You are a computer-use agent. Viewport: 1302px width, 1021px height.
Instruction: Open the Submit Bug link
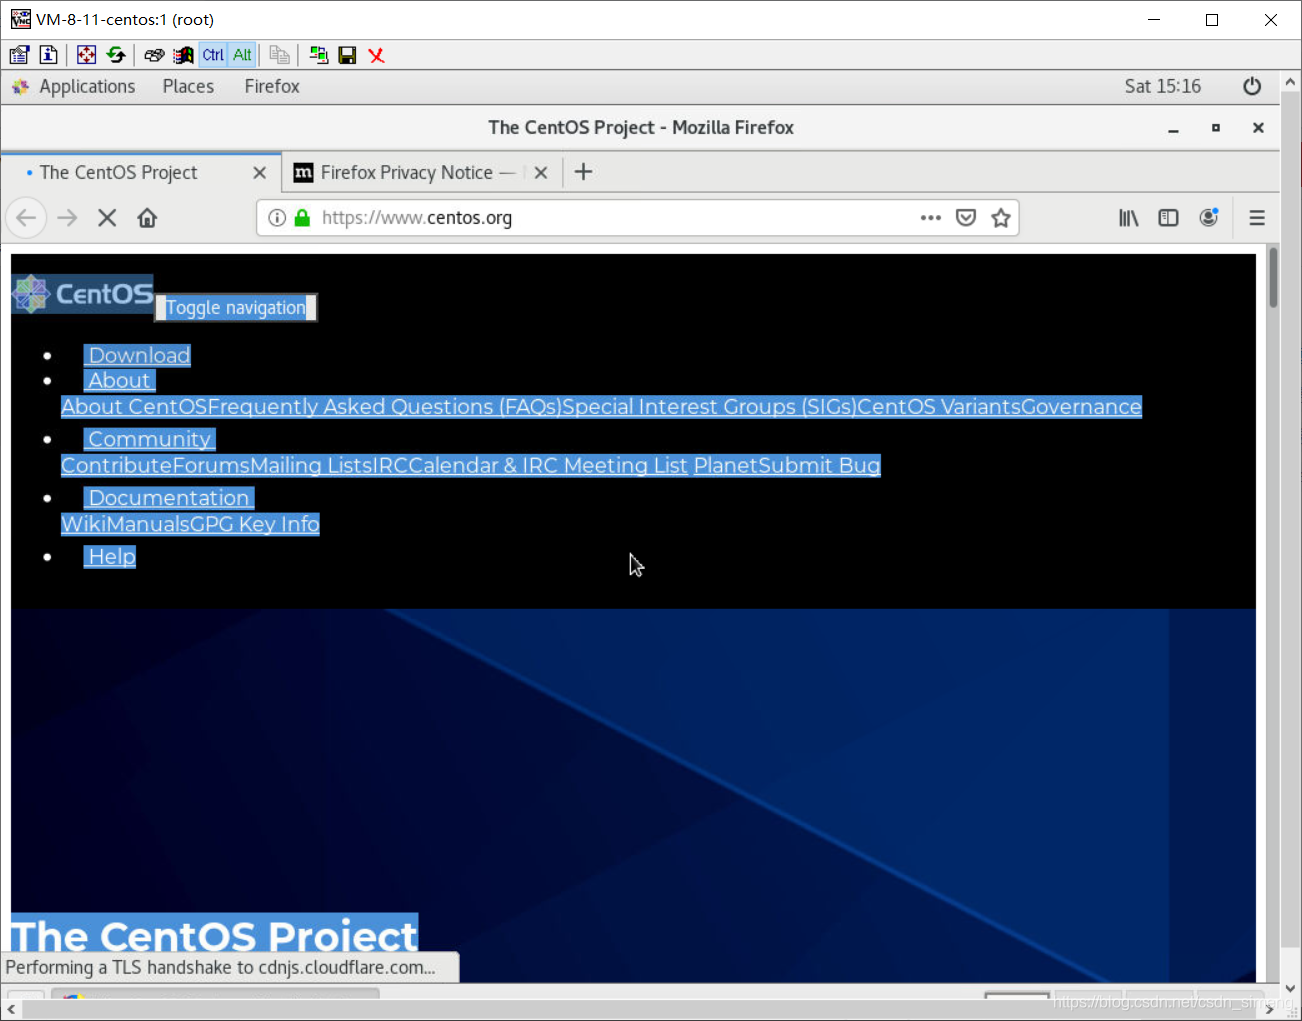[x=820, y=466]
